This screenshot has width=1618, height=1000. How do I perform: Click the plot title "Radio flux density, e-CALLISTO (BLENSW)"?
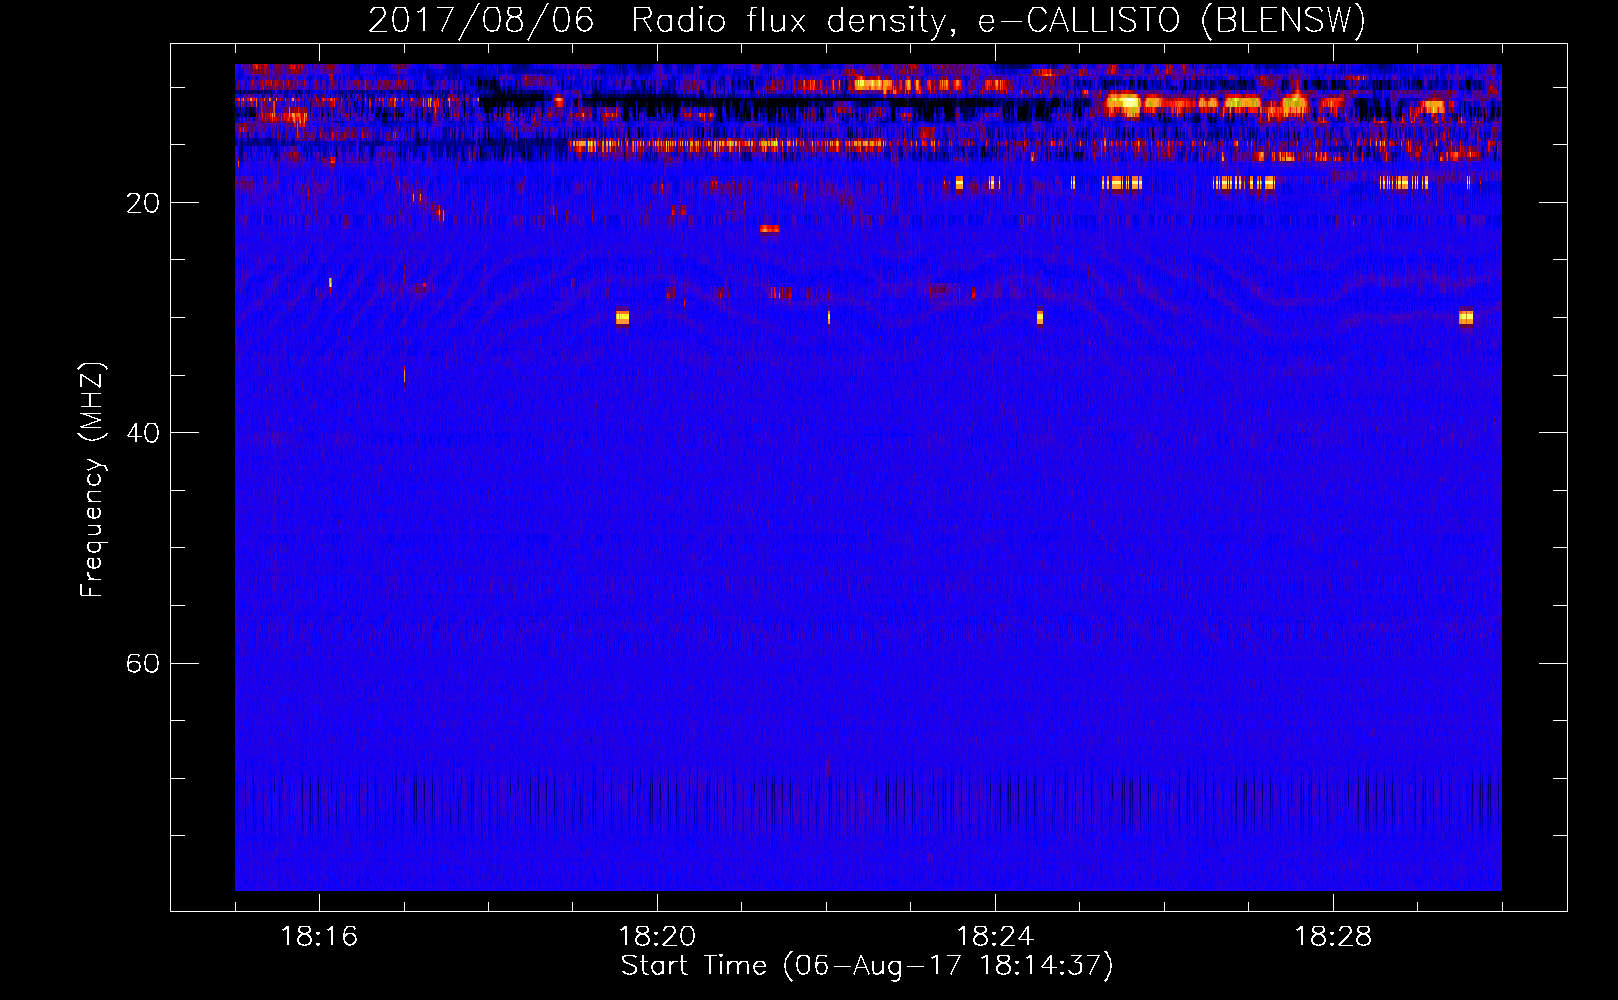click(x=998, y=20)
